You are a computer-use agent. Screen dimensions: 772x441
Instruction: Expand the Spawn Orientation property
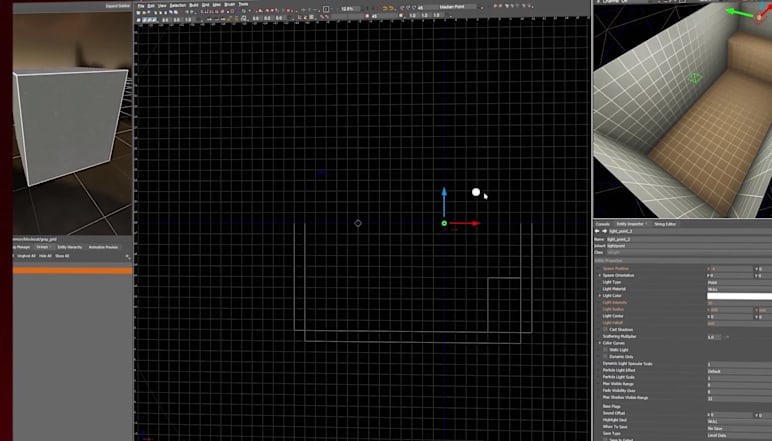click(x=600, y=276)
